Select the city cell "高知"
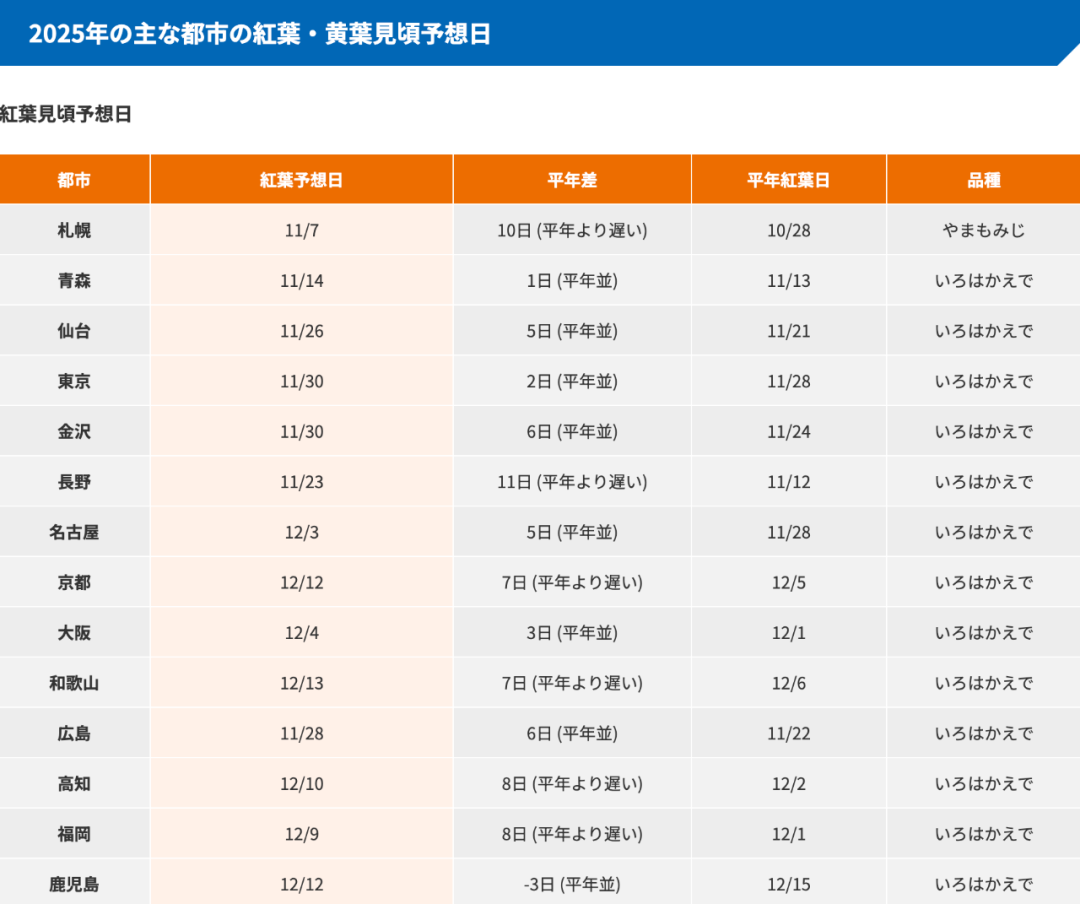 point(74,783)
